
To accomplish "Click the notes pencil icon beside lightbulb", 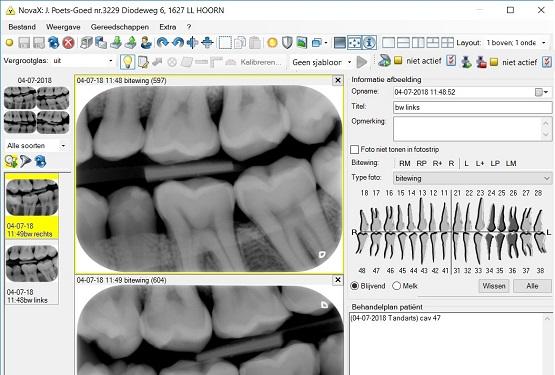I will (x=143, y=62).
